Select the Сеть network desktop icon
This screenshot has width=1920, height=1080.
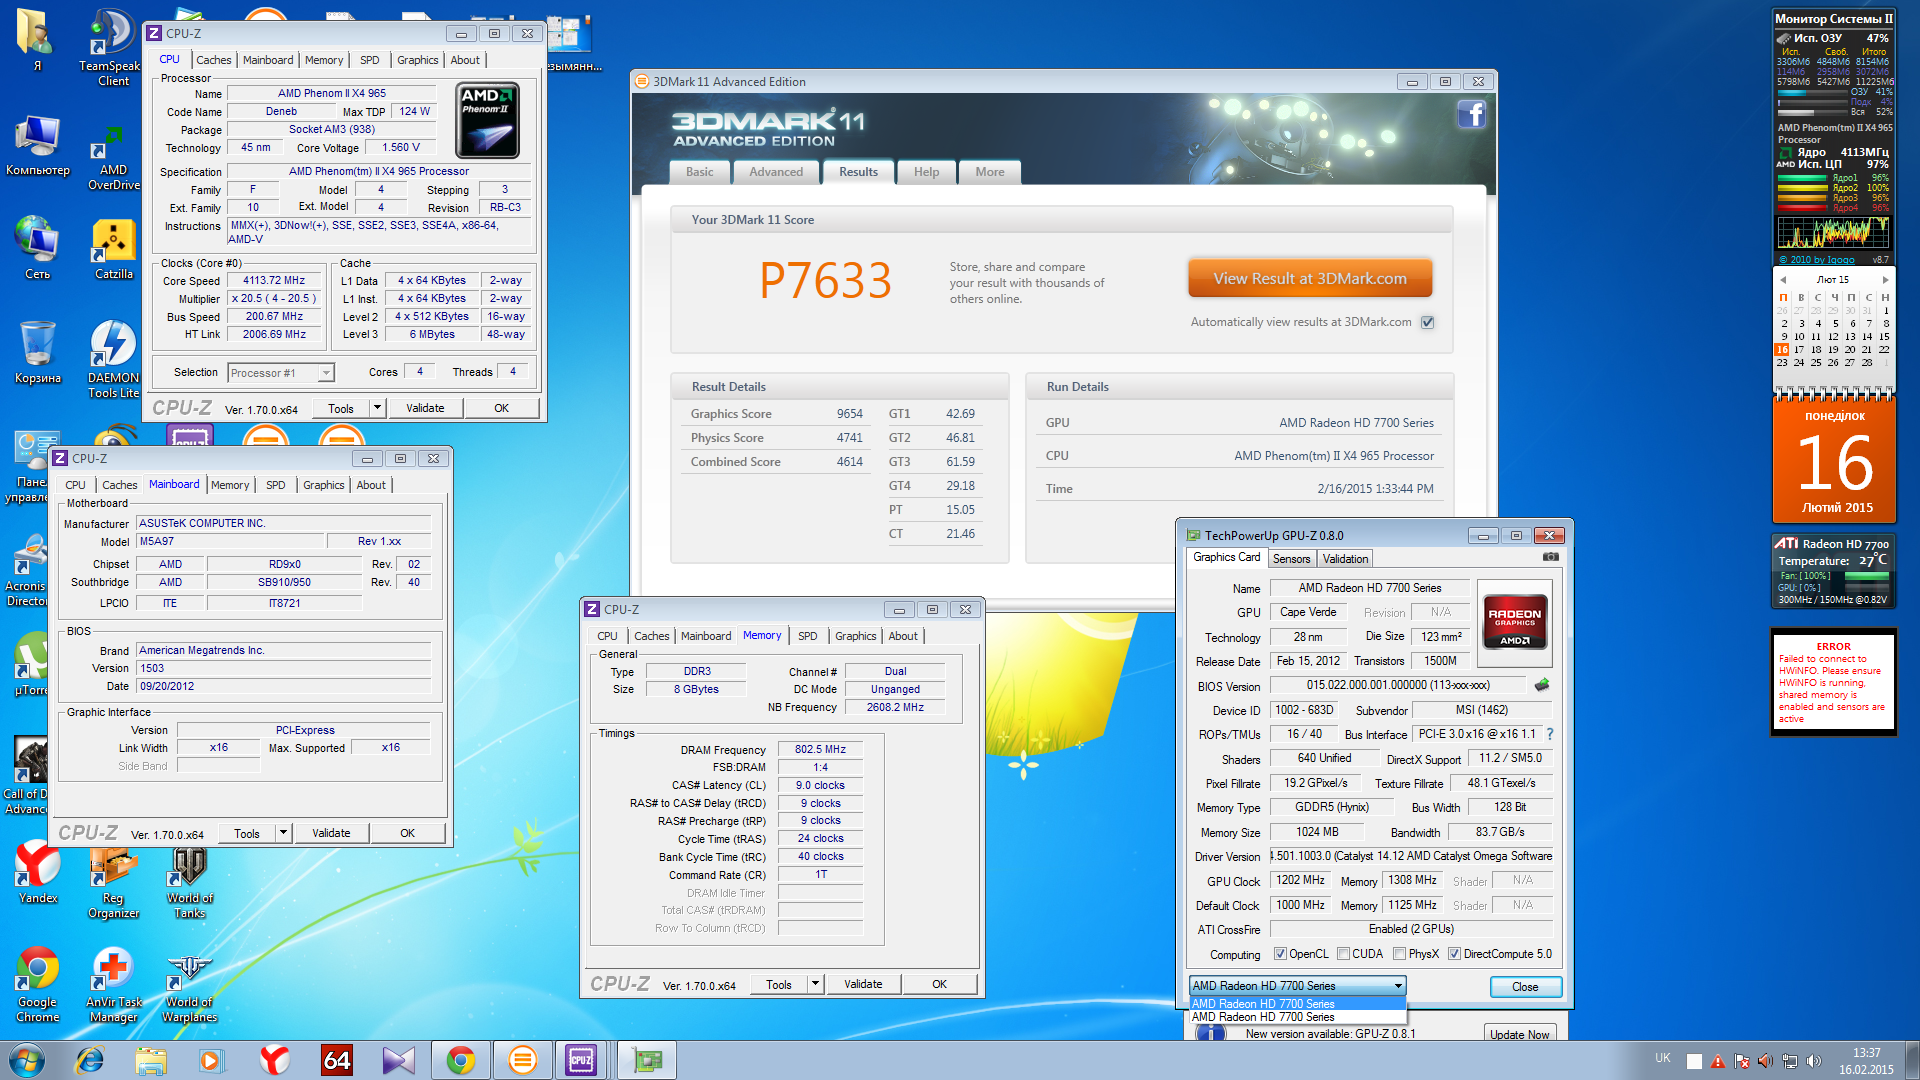(37, 248)
